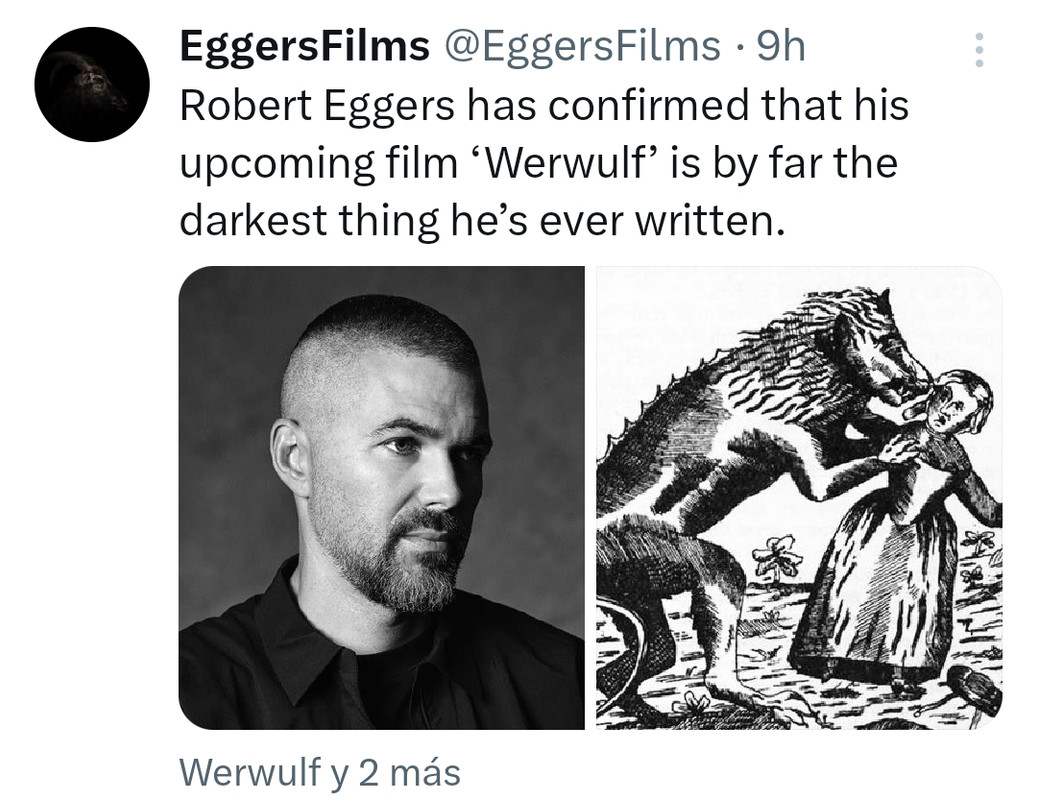Viewport: 1037px width, 800px height.
Task: Click 'darkest thing he's ever written' text line
Action: (x=483, y=220)
